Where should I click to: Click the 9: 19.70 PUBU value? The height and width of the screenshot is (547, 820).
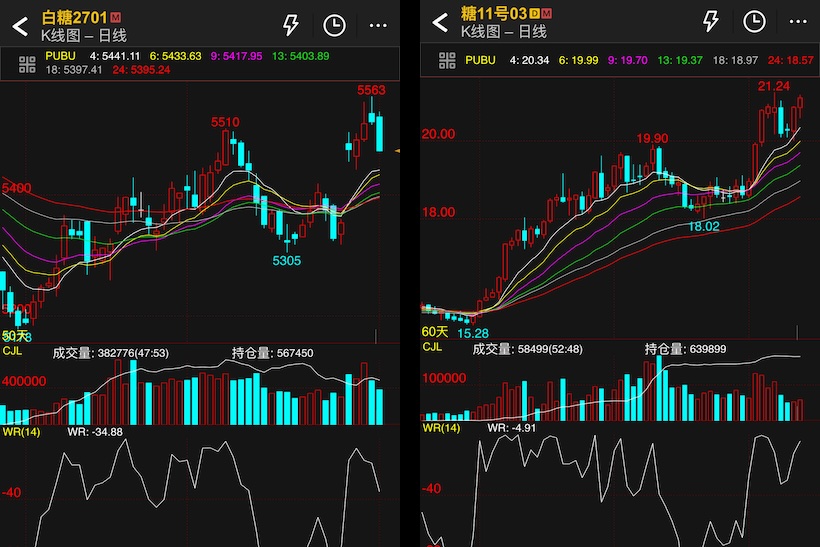(628, 60)
